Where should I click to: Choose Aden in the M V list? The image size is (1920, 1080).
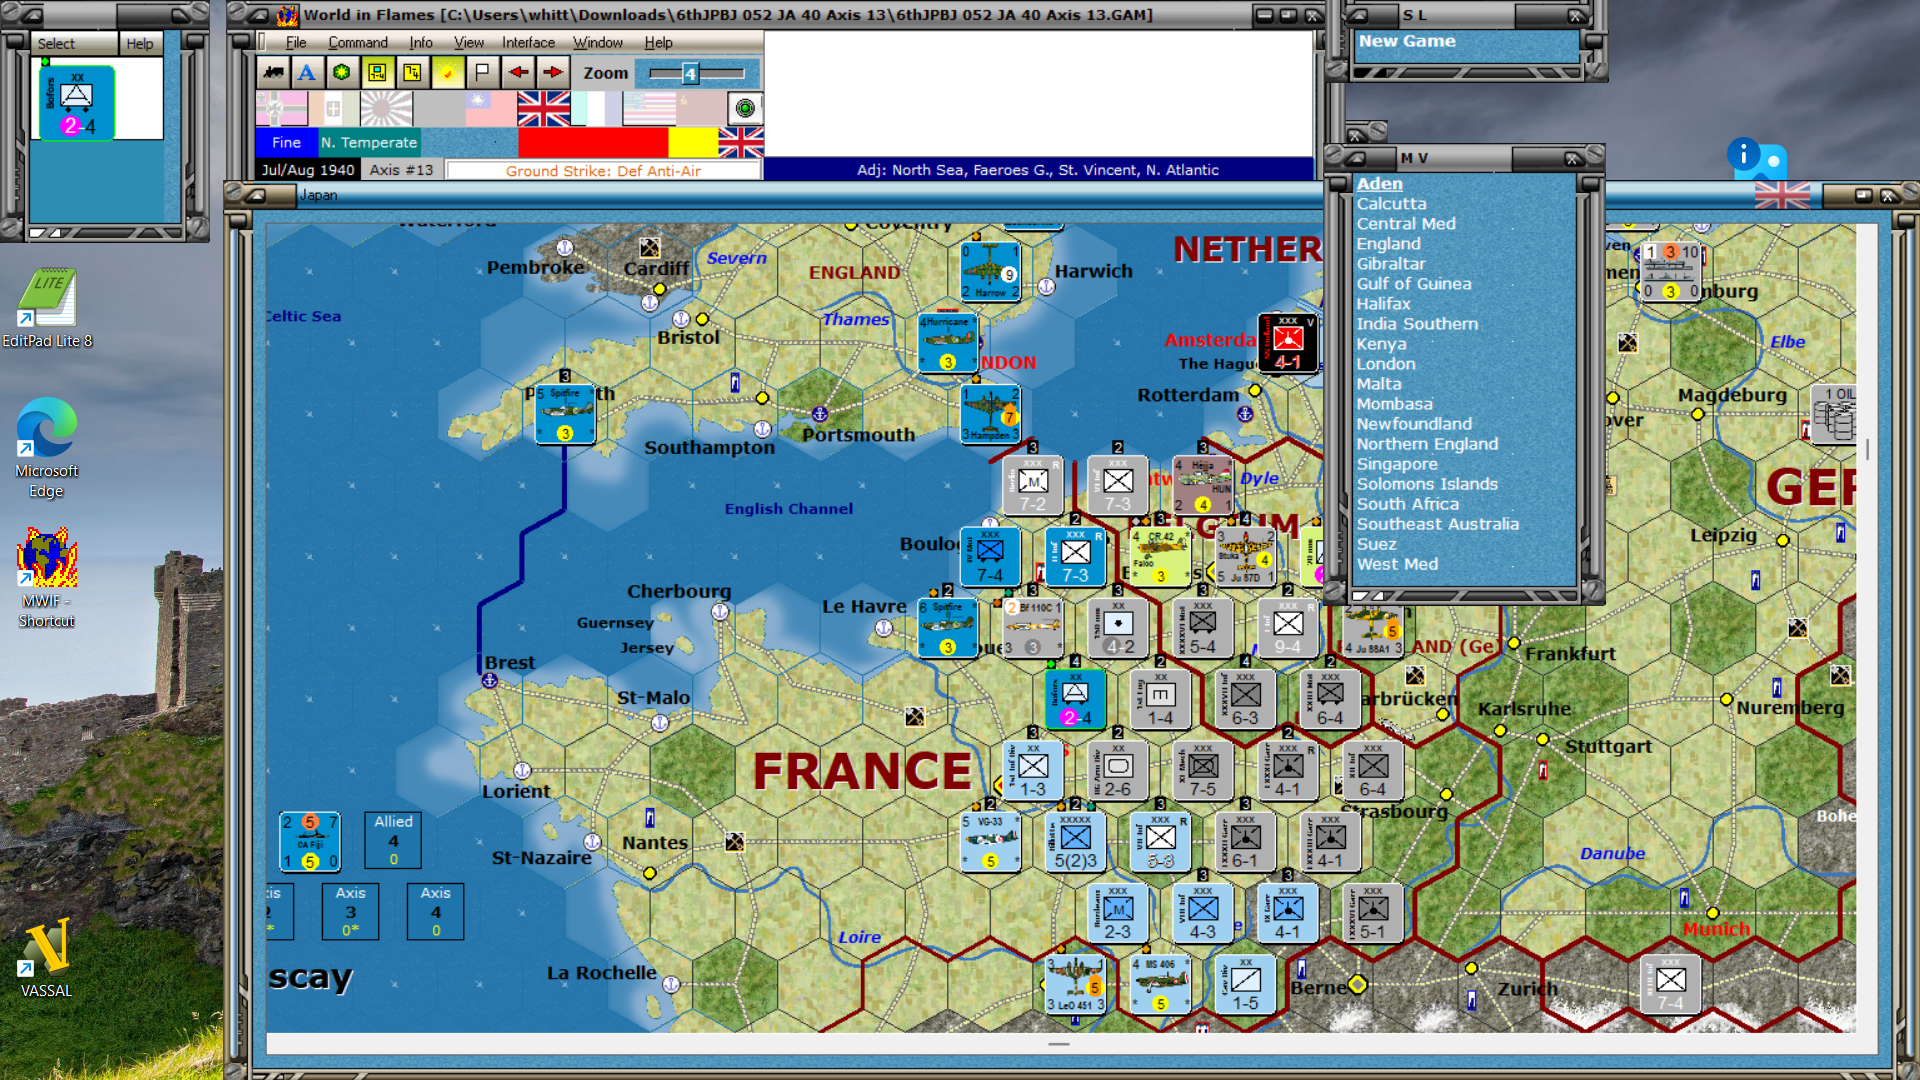tap(1380, 184)
